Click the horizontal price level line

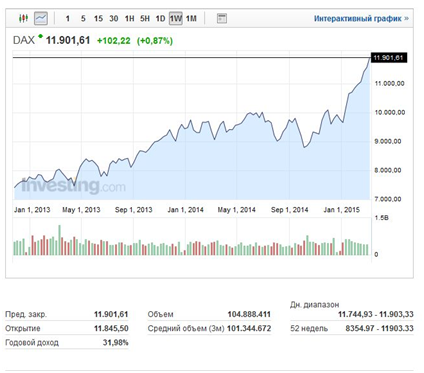tap(192, 58)
